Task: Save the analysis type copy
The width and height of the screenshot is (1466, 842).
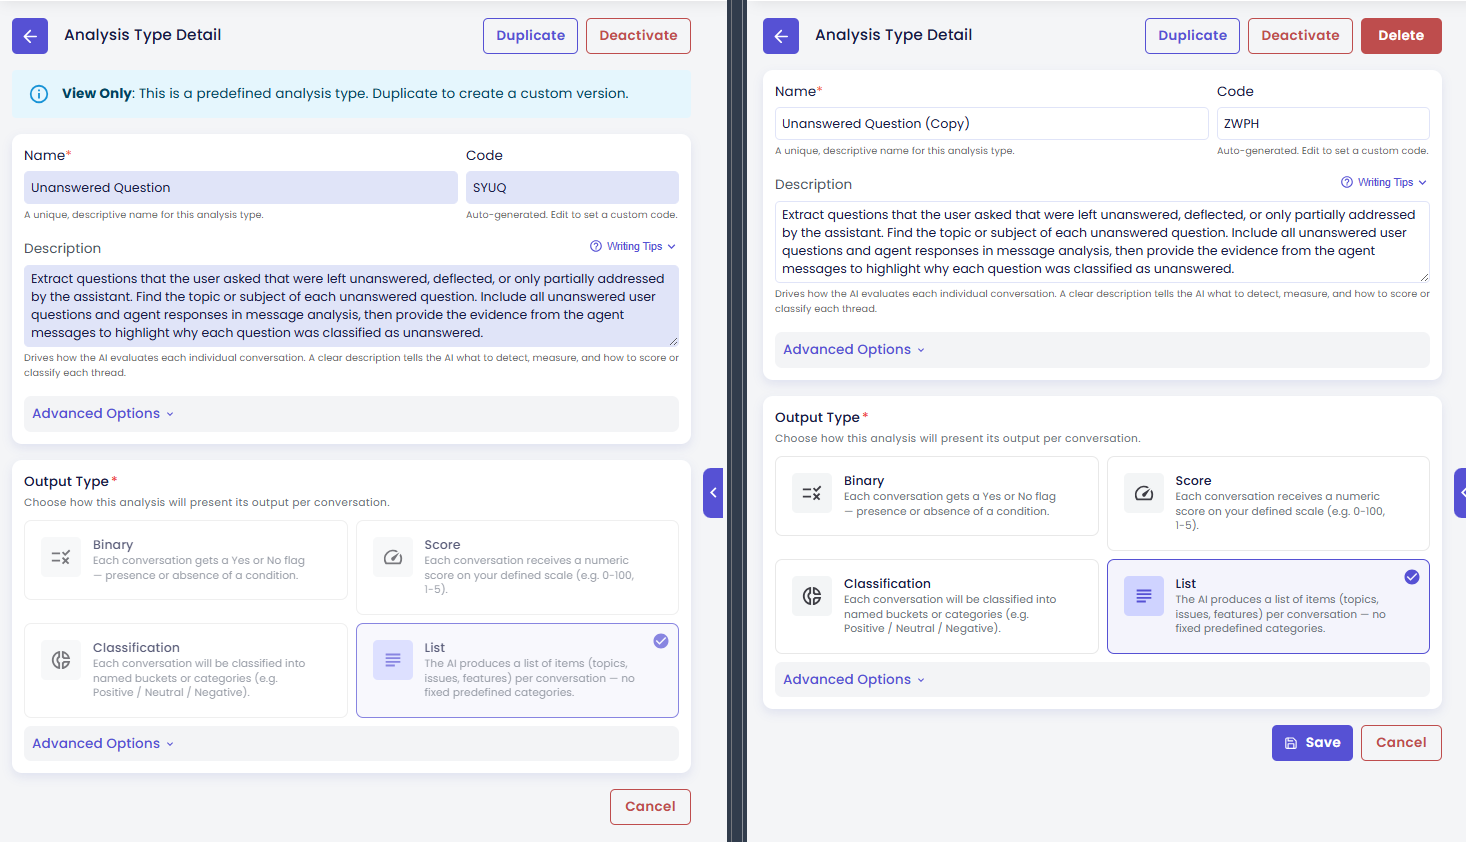Action: (x=1312, y=743)
